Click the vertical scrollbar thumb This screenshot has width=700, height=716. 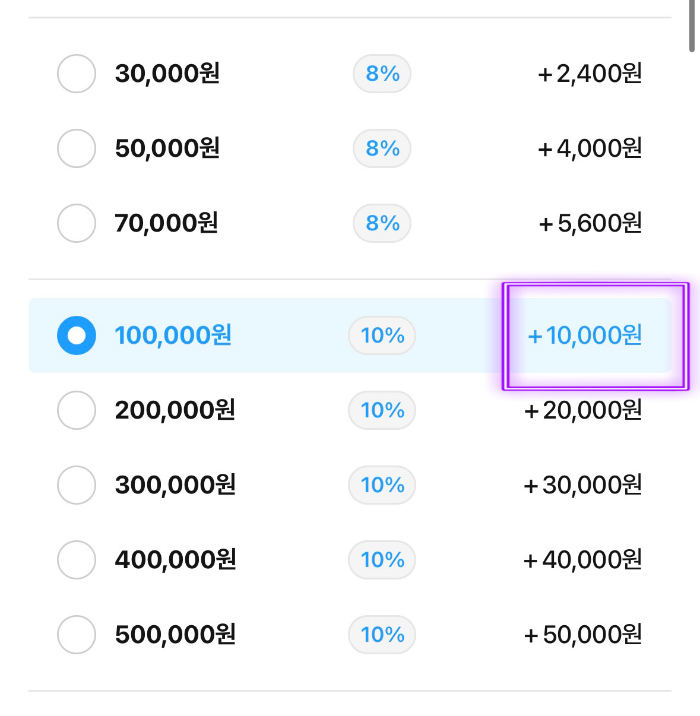click(692, 26)
